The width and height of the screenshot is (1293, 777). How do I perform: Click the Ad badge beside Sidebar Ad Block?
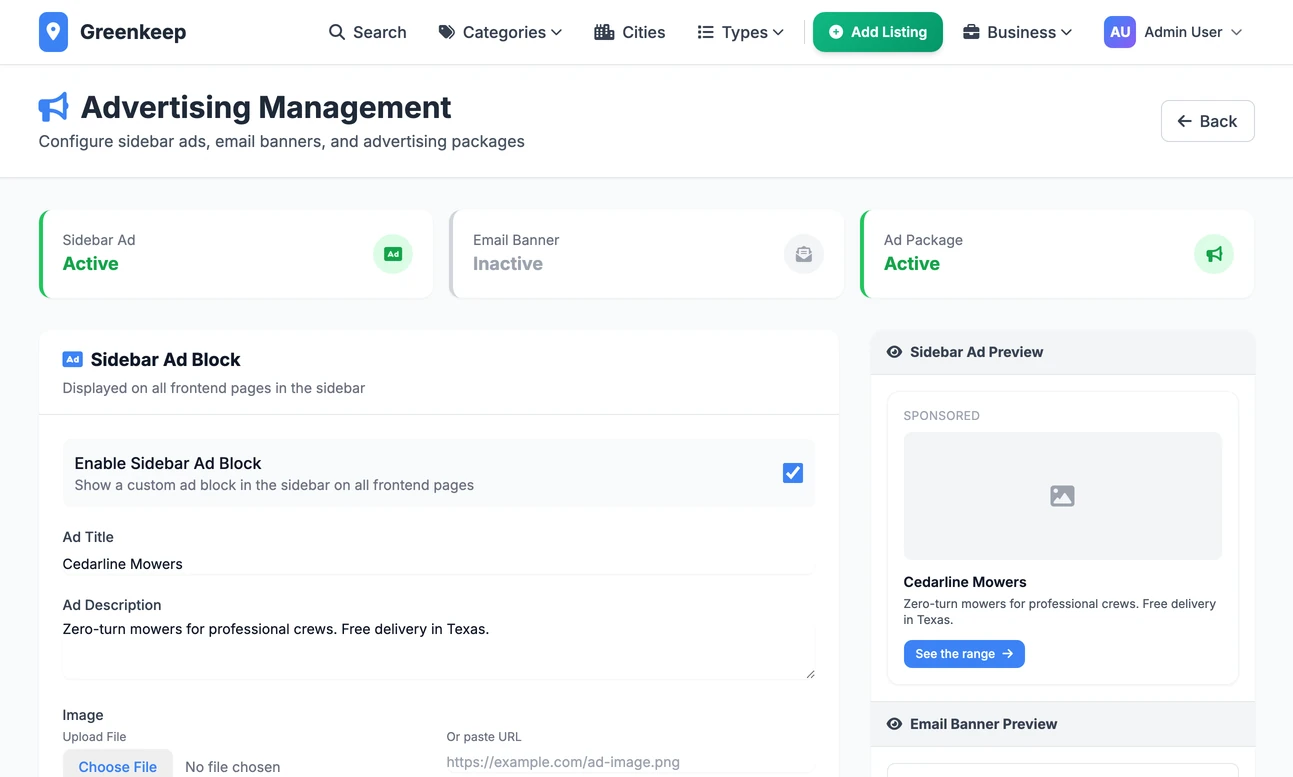[x=72, y=359]
